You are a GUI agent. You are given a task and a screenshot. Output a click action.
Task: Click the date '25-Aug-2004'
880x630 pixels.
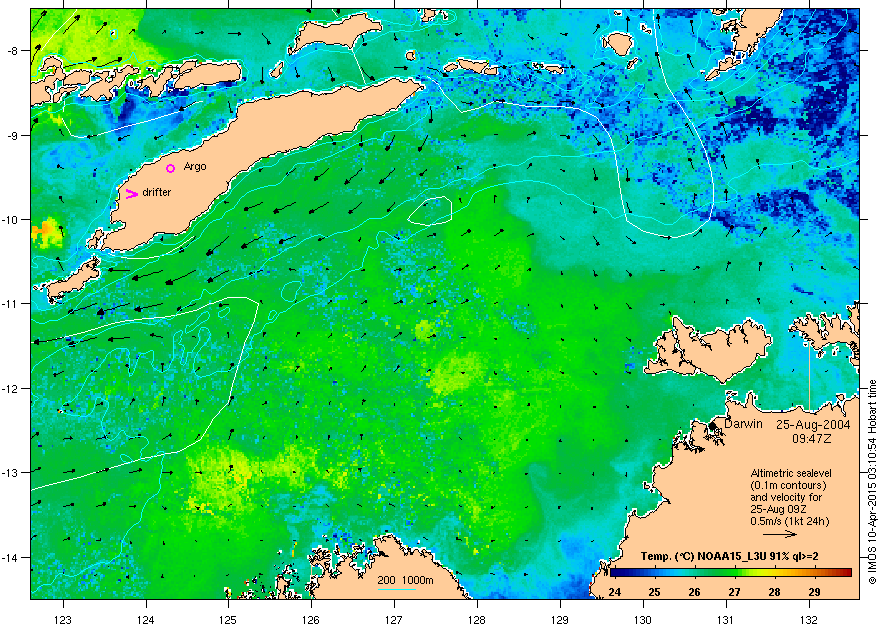813,425
